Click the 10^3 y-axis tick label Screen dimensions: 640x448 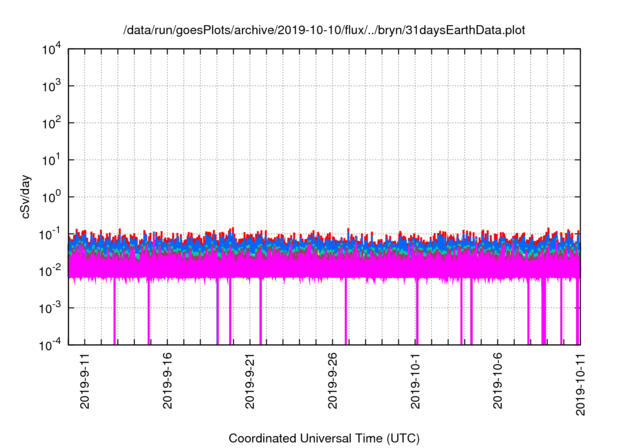point(52,86)
